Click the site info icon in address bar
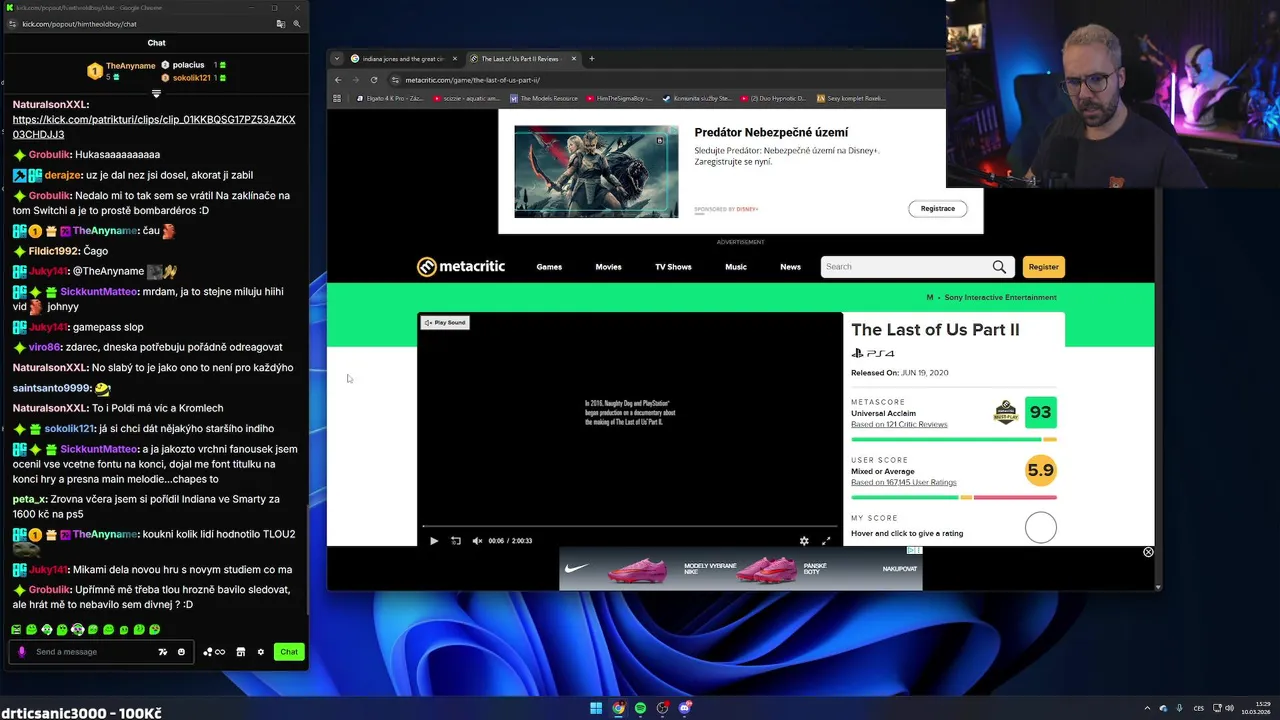 pos(396,80)
